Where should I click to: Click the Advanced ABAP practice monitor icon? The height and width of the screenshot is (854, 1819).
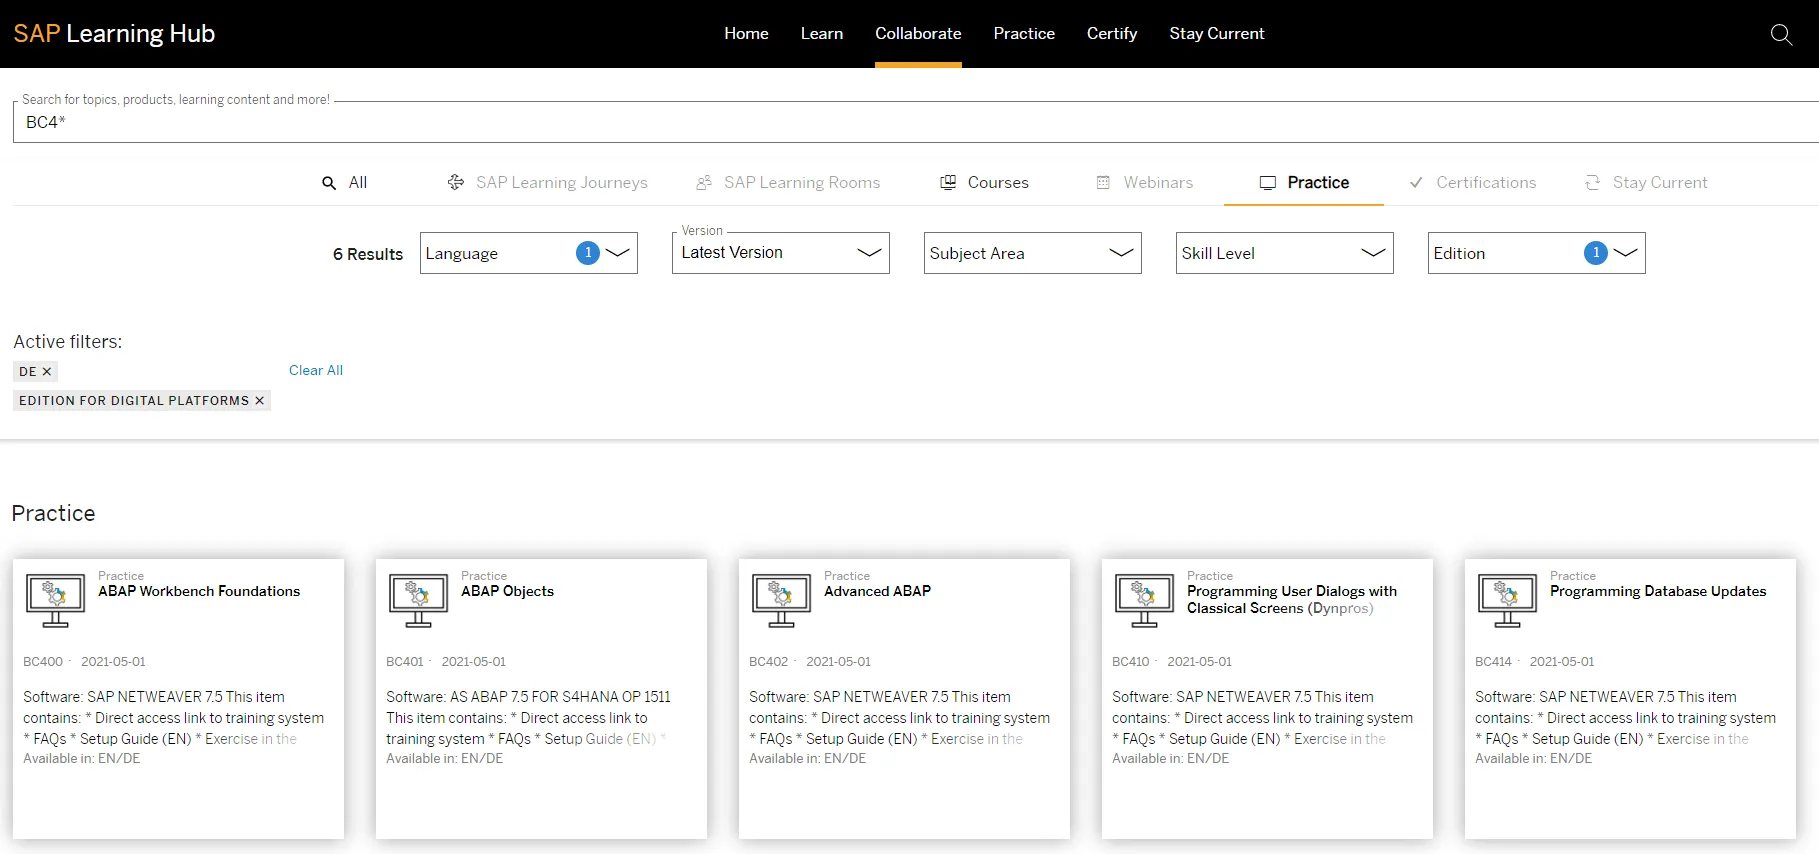tap(781, 600)
